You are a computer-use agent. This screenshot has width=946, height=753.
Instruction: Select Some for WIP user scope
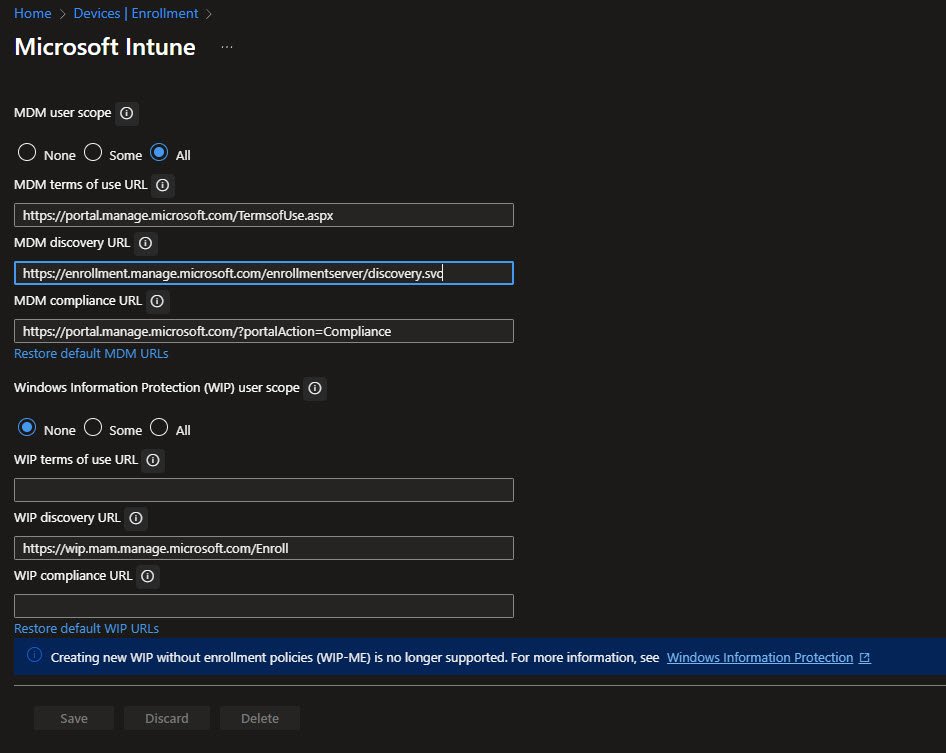pyautogui.click(x=93, y=429)
